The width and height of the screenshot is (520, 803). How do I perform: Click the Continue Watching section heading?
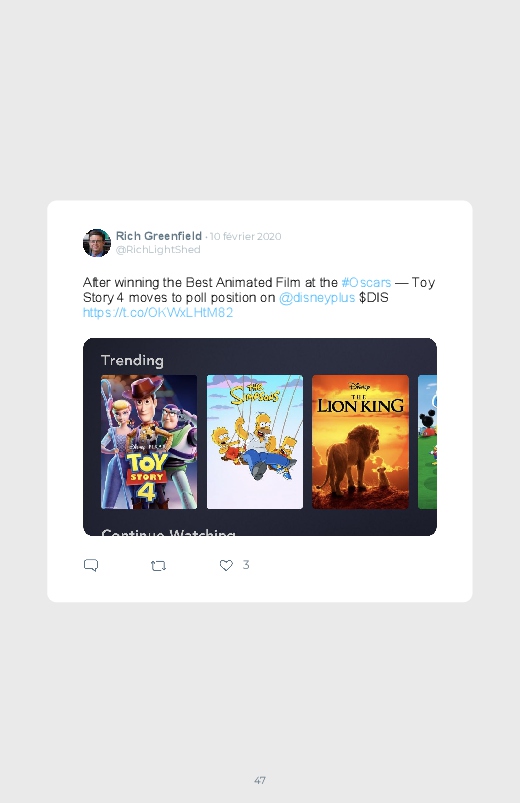(169, 533)
